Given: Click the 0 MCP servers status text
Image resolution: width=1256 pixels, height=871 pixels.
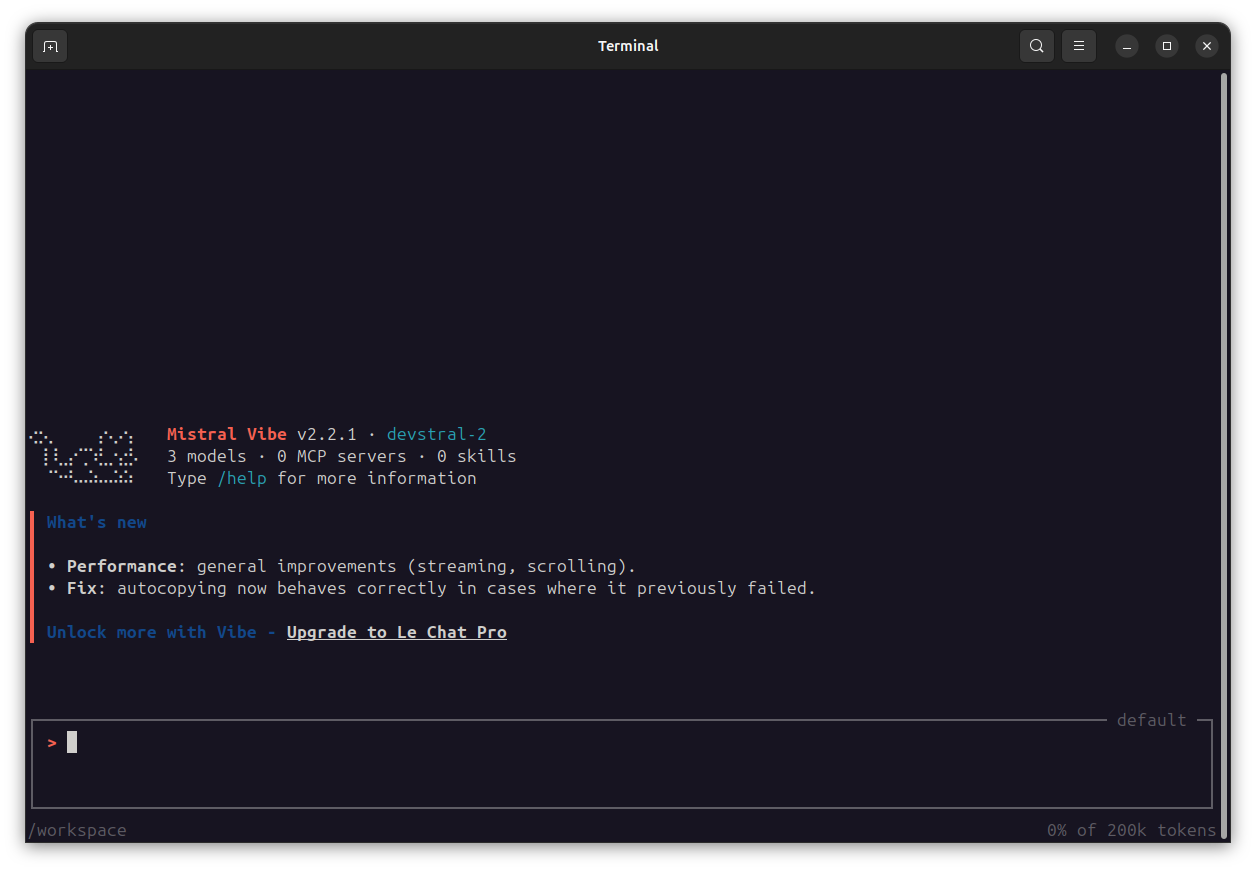Looking at the screenshot, I should [x=342, y=456].
